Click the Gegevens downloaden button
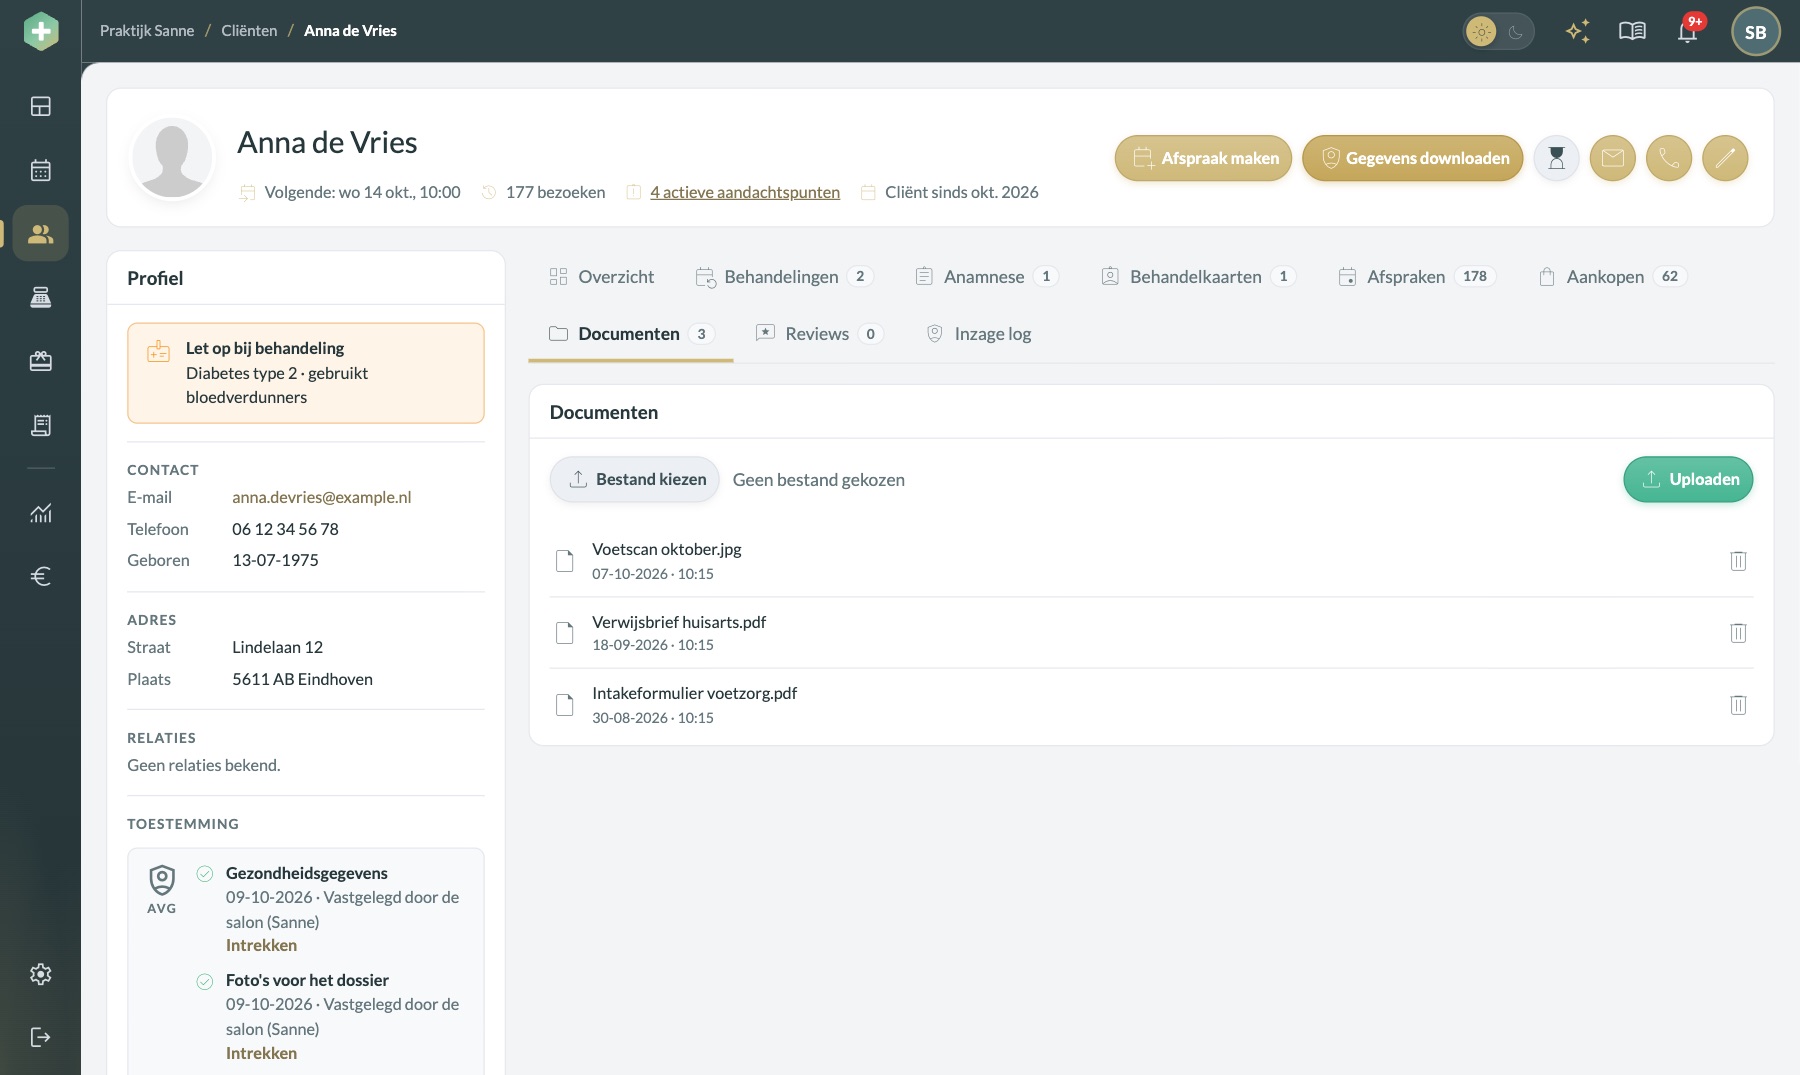 point(1413,158)
